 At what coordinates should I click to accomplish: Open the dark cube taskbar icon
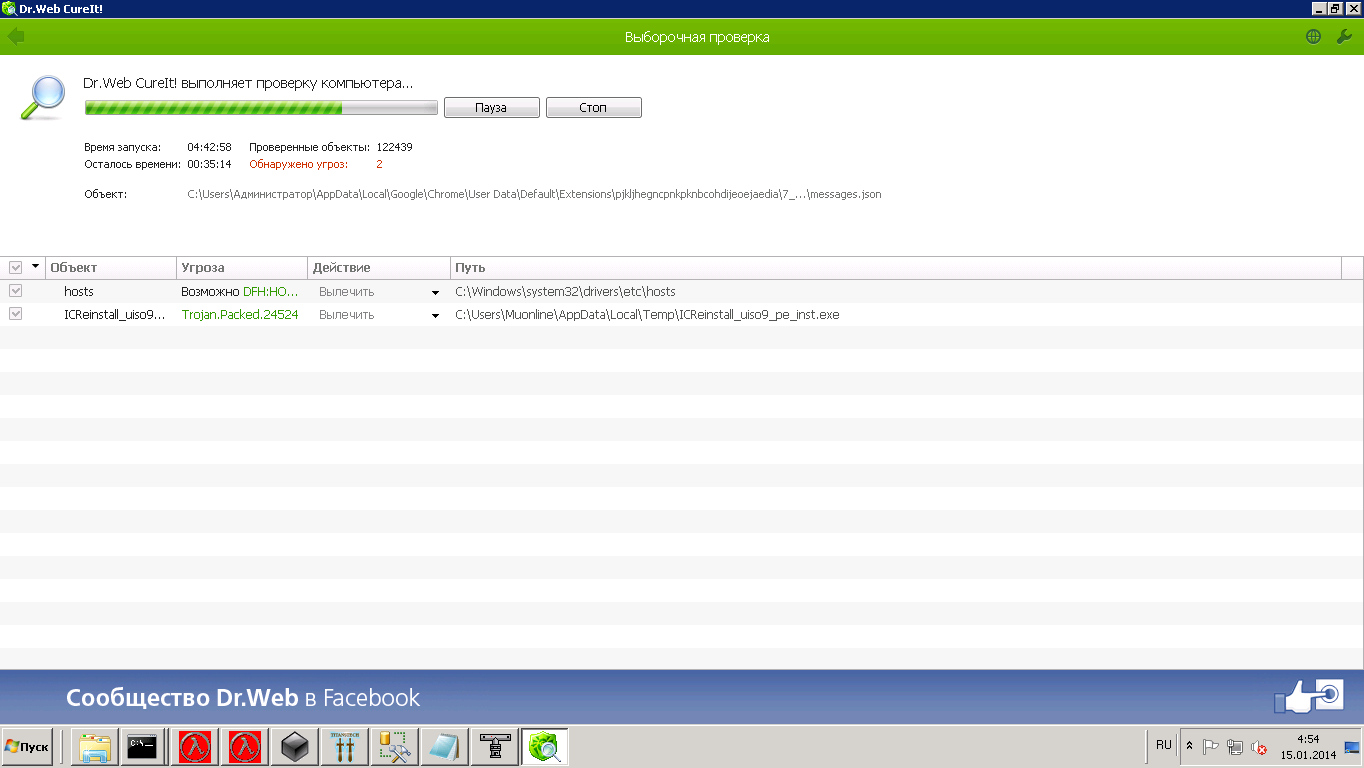[x=294, y=747]
